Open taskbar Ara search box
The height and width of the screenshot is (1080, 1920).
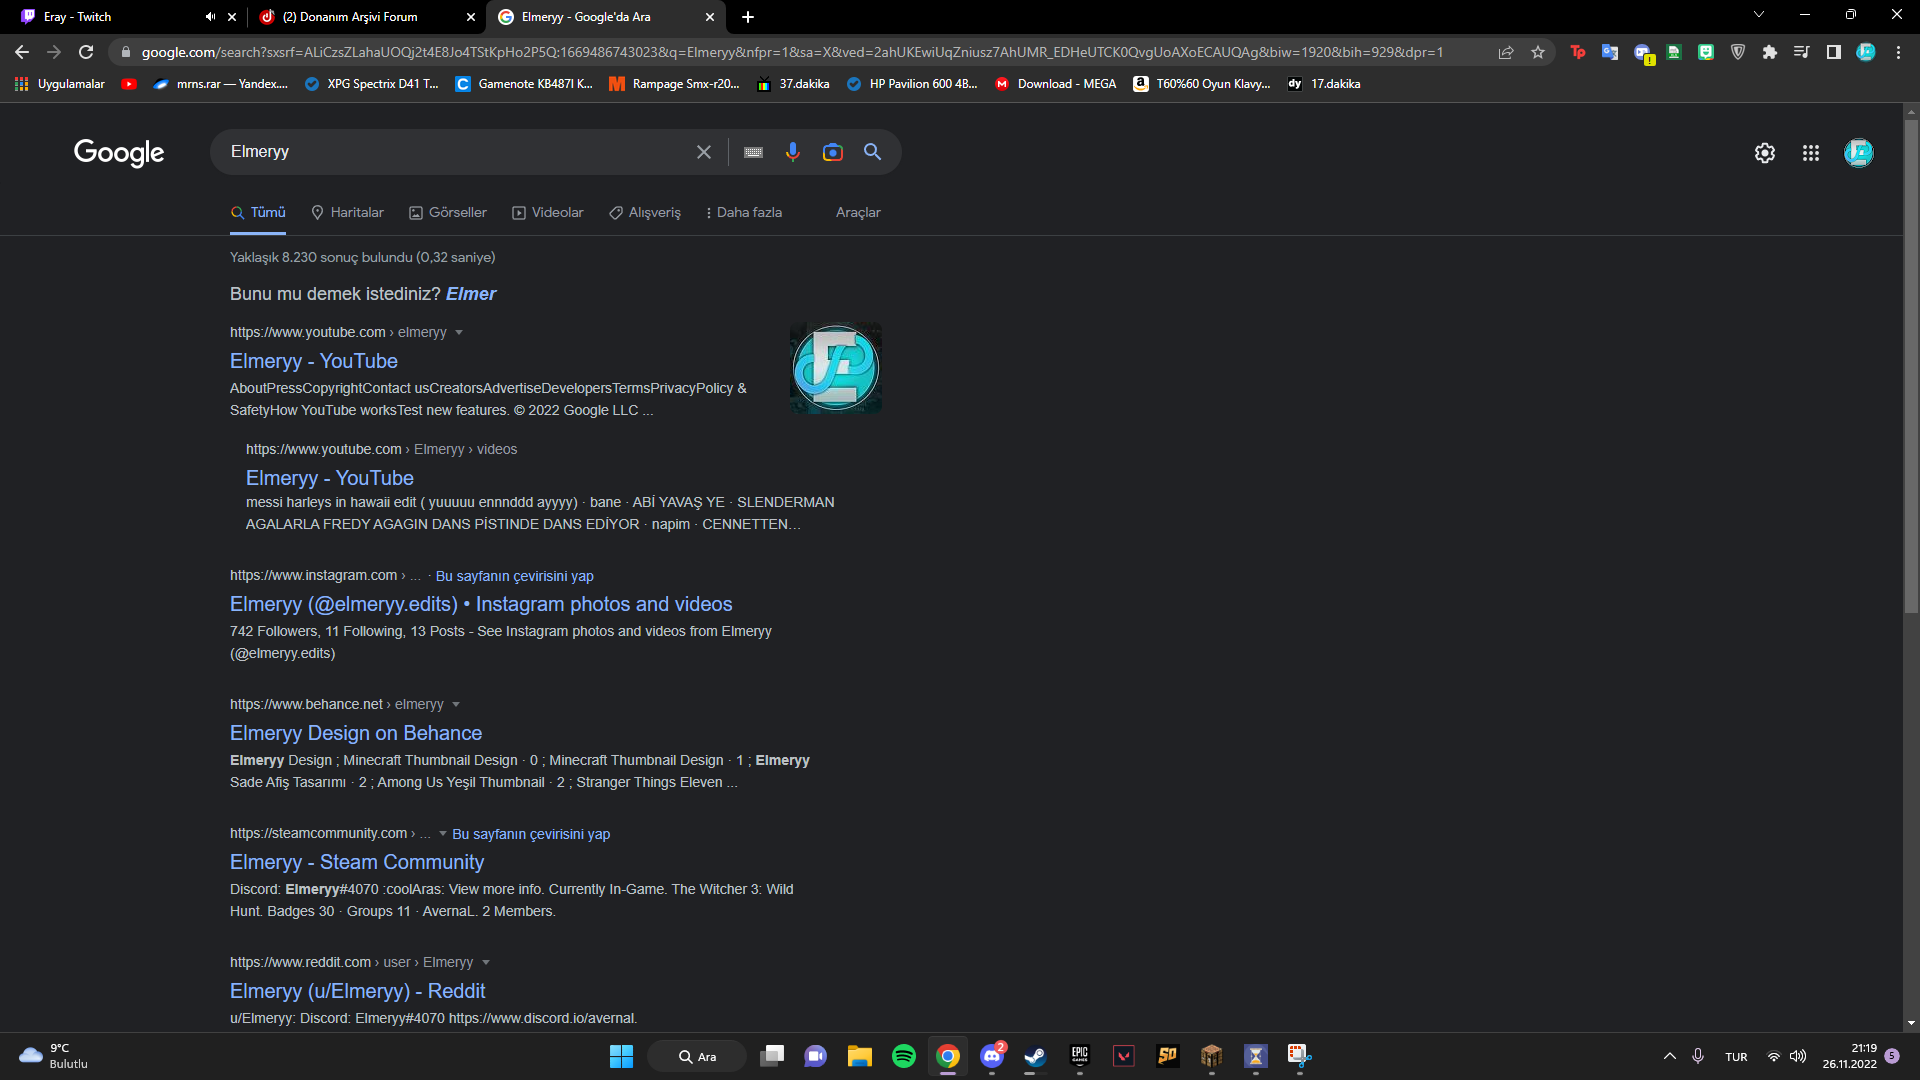pos(697,1056)
